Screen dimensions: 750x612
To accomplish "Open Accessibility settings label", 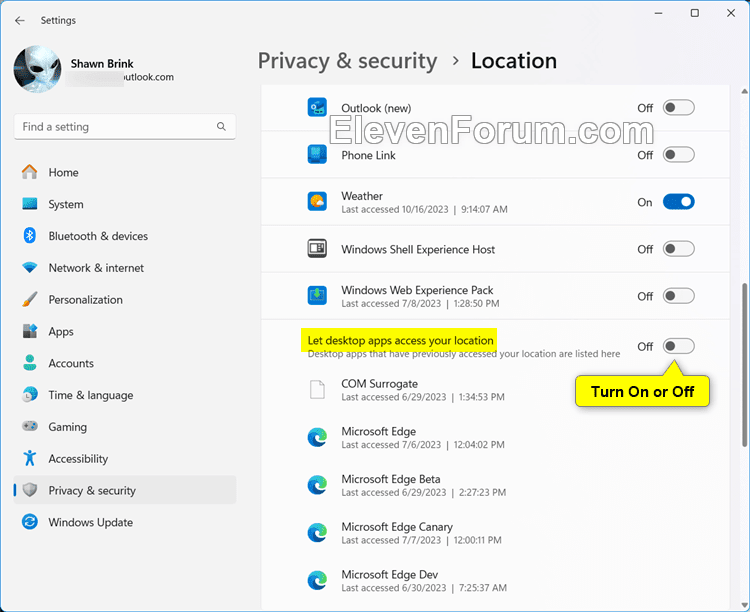I will pos(78,459).
